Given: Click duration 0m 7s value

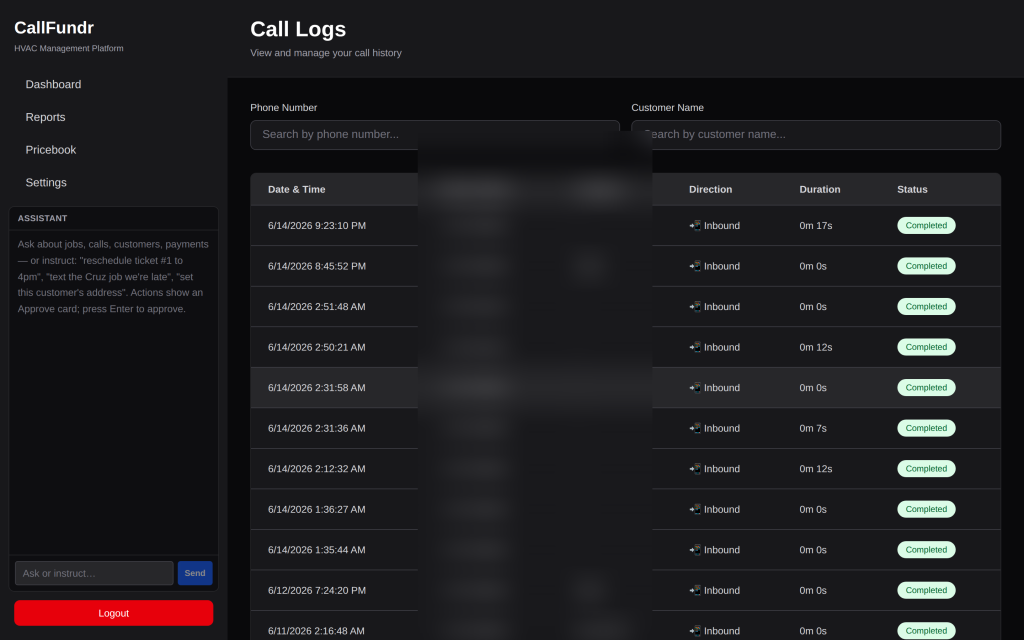Looking at the screenshot, I should (813, 428).
